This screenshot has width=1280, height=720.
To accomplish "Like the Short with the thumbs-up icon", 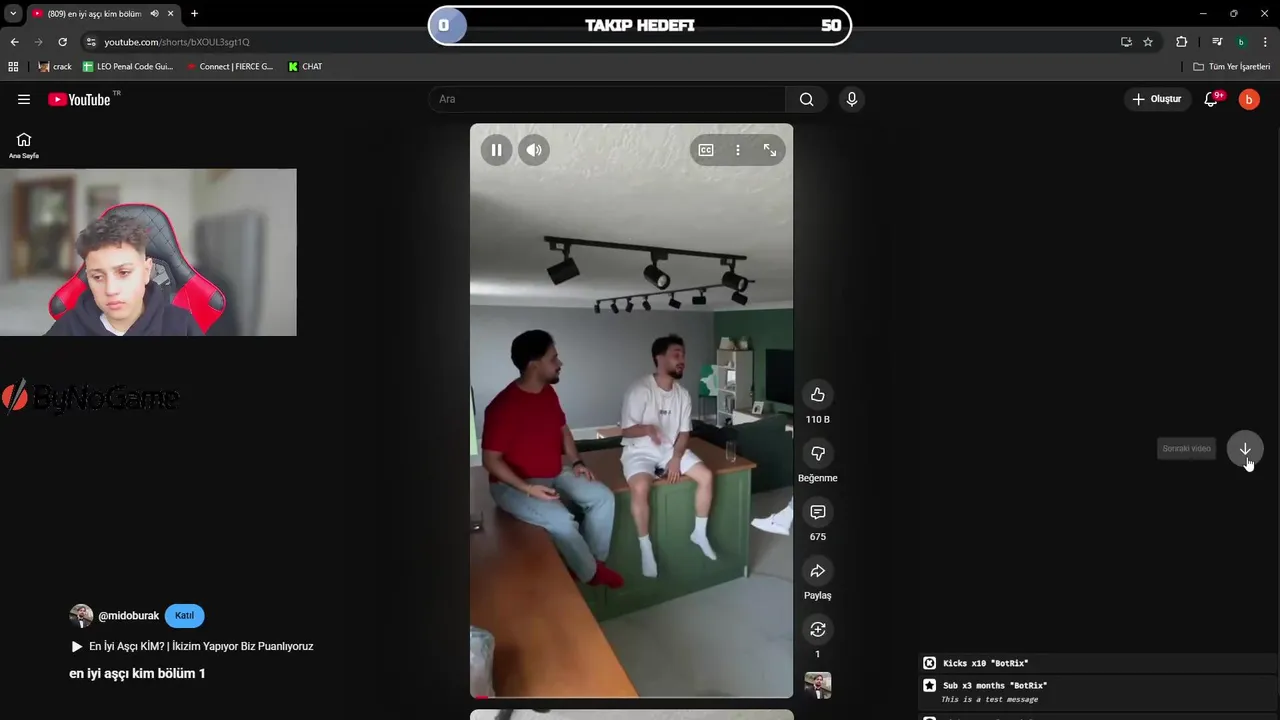I will [x=818, y=394].
